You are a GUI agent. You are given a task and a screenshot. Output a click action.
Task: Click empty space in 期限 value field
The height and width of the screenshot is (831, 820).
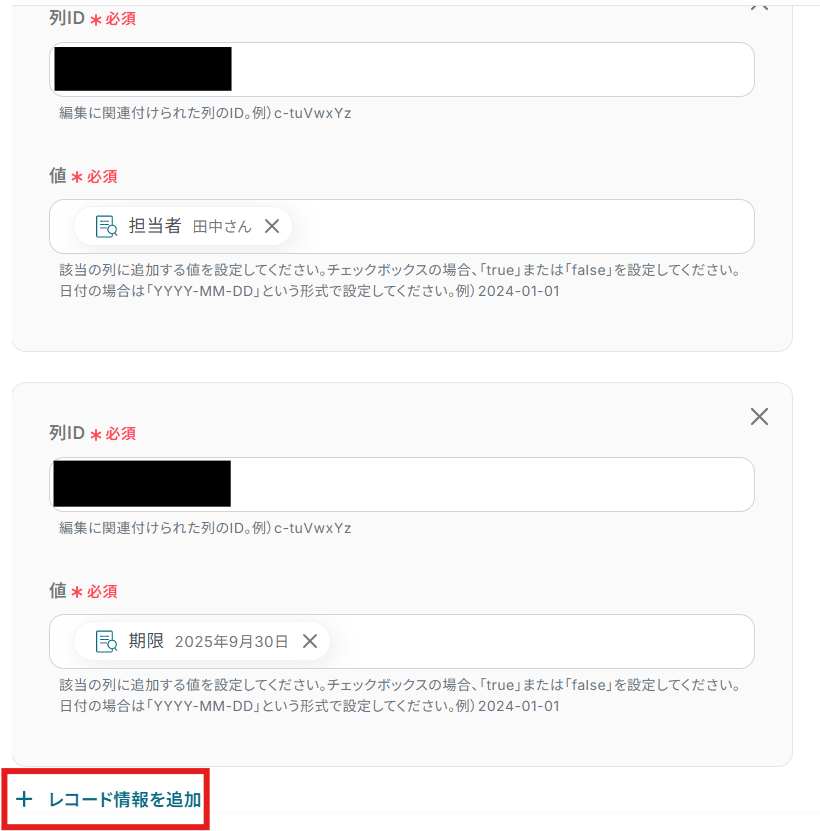541,641
